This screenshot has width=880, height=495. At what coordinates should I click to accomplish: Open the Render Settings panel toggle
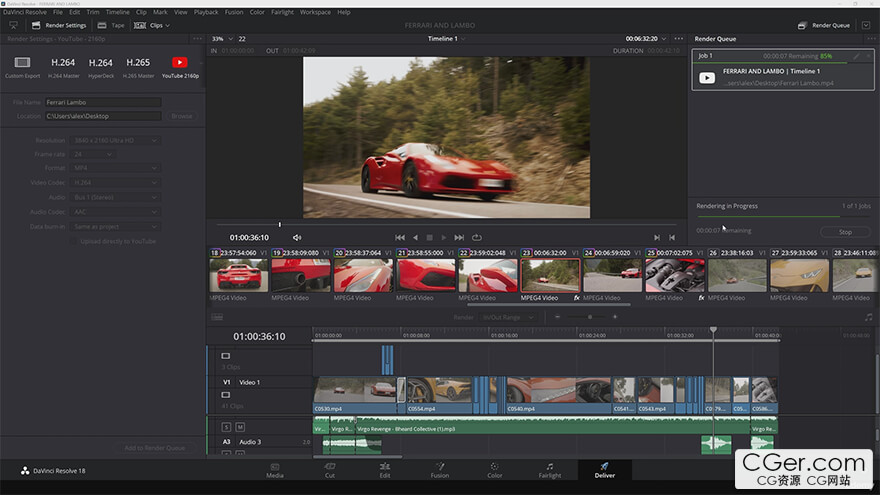(59, 25)
